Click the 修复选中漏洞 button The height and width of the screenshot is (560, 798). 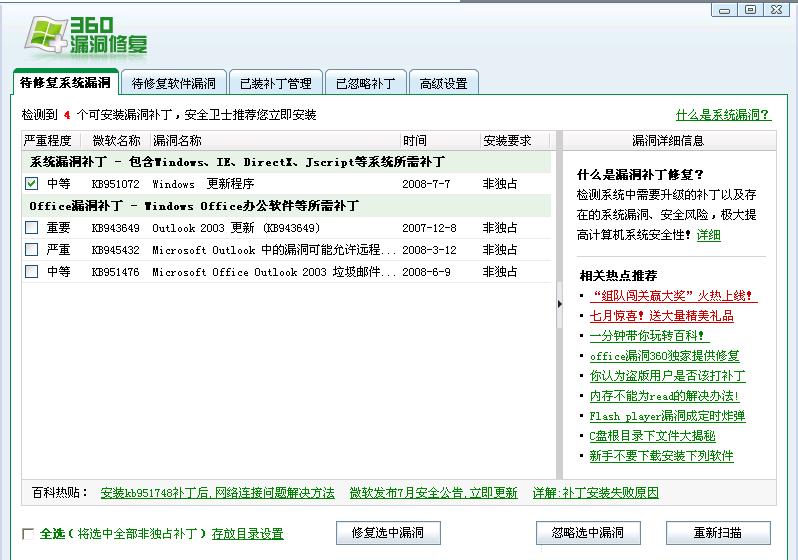(x=388, y=533)
